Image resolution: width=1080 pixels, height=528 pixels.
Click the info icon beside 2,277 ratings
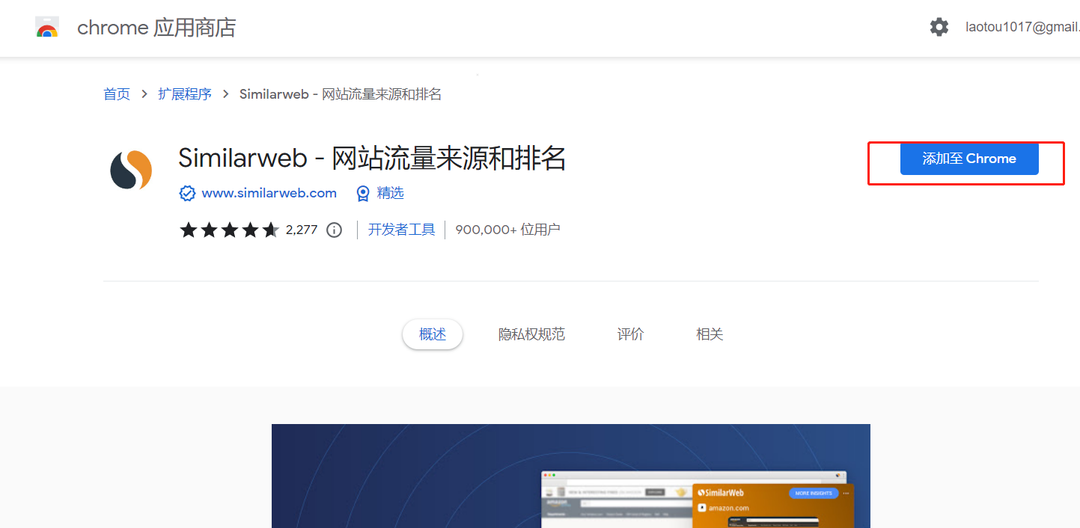(x=334, y=230)
